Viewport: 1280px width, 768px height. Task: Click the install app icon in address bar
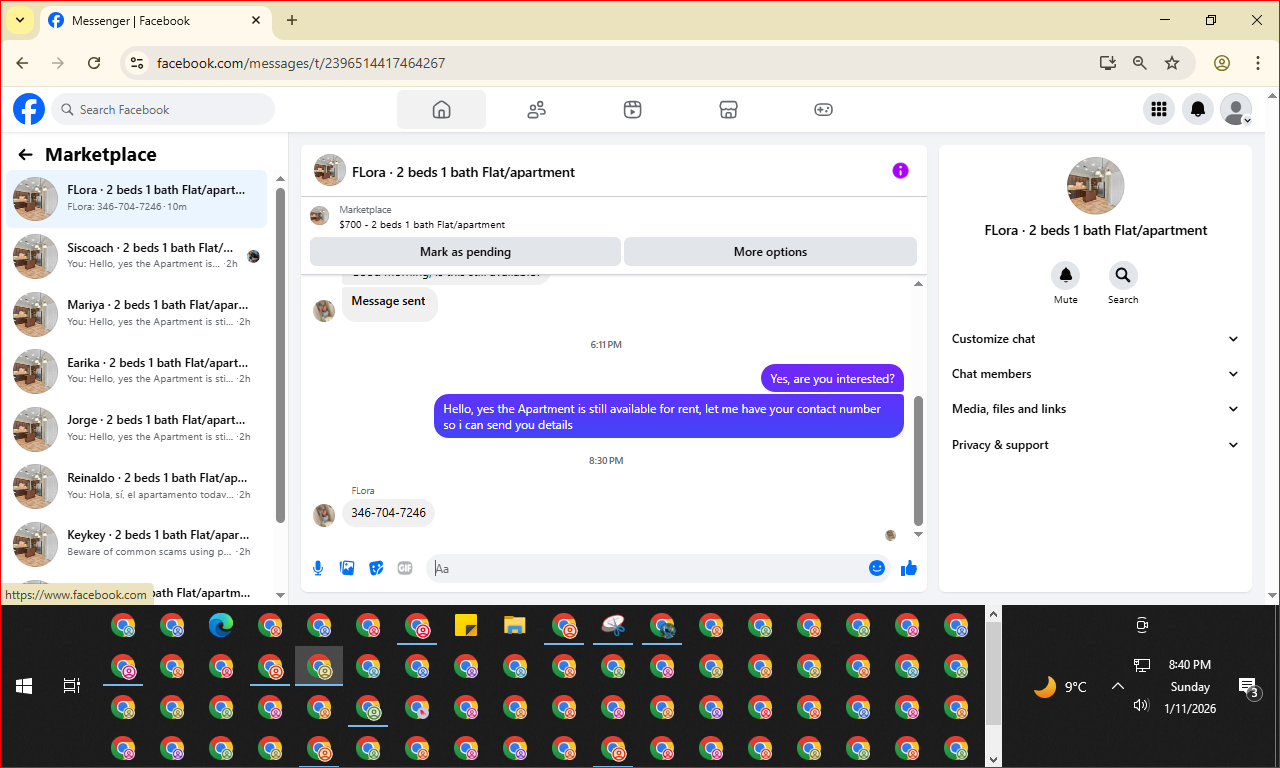(1107, 63)
